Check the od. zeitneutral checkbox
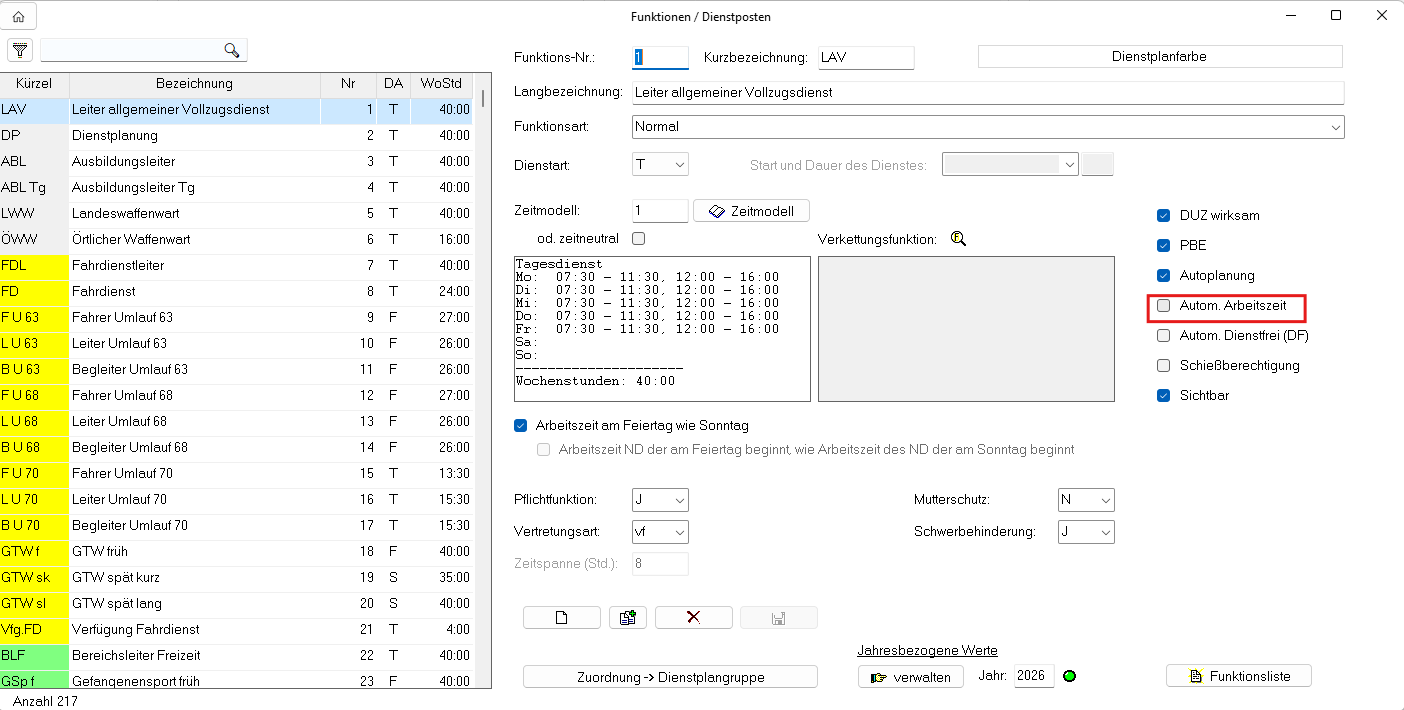1404x710 pixels. coord(639,239)
